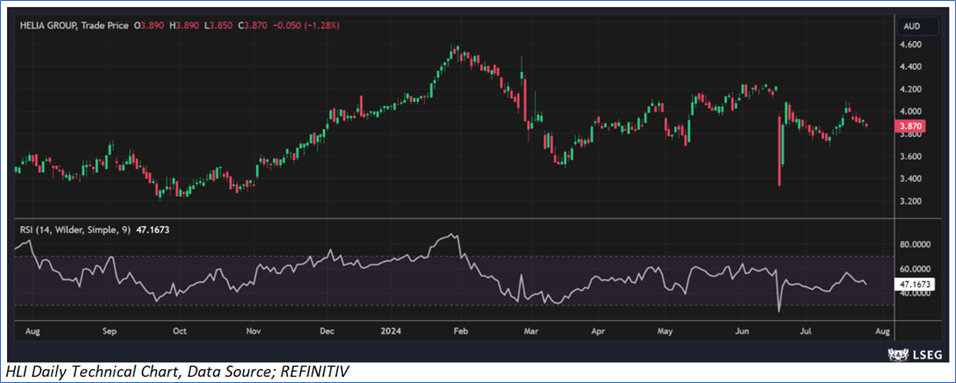Click the Apr time axis label
The height and width of the screenshot is (383, 956).
[598, 332]
